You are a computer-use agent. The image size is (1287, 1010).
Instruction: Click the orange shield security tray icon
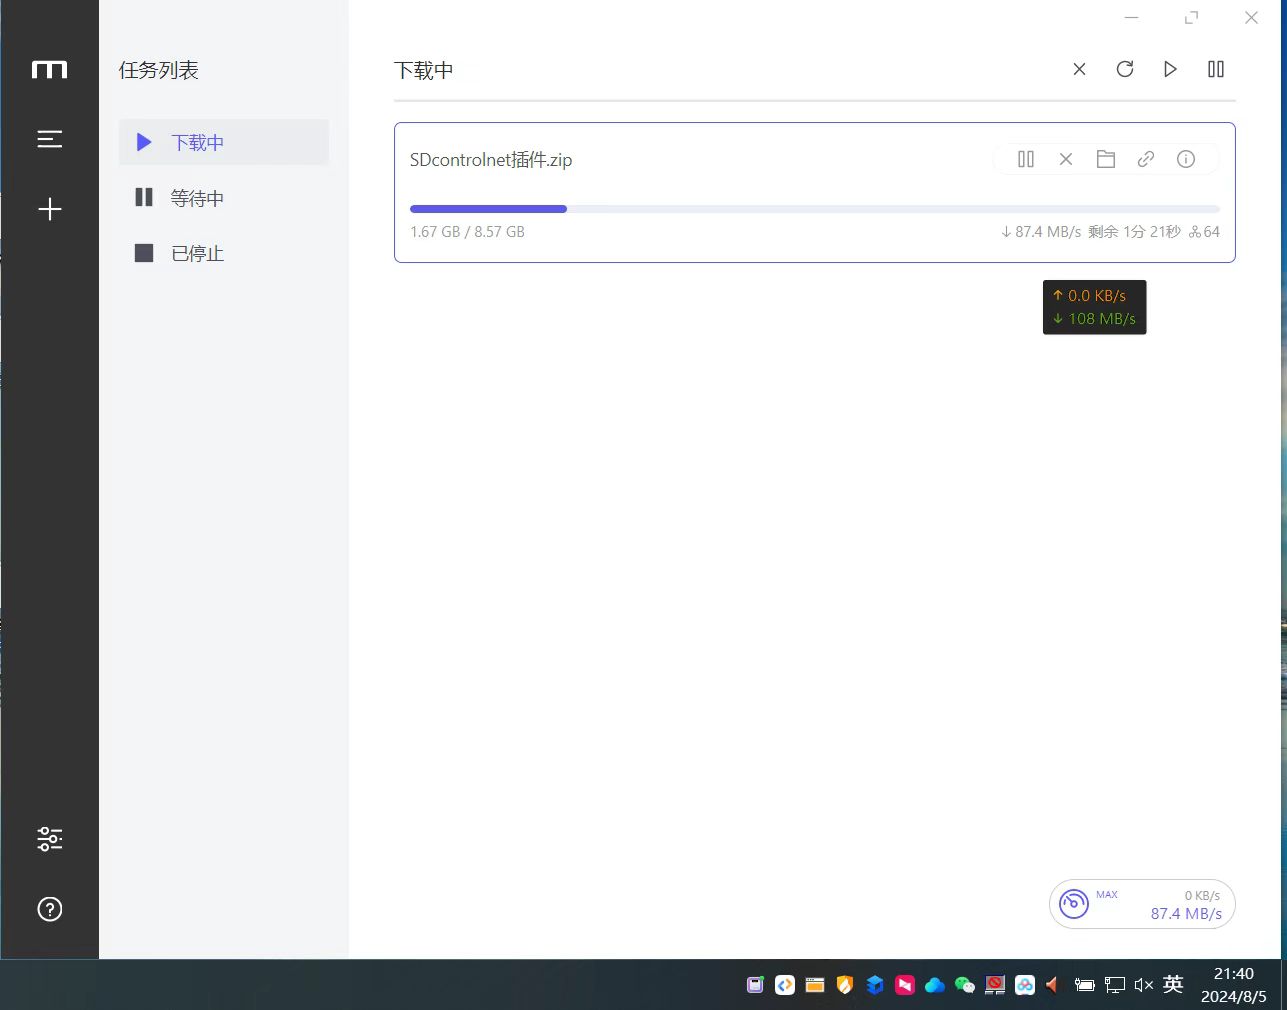845,985
